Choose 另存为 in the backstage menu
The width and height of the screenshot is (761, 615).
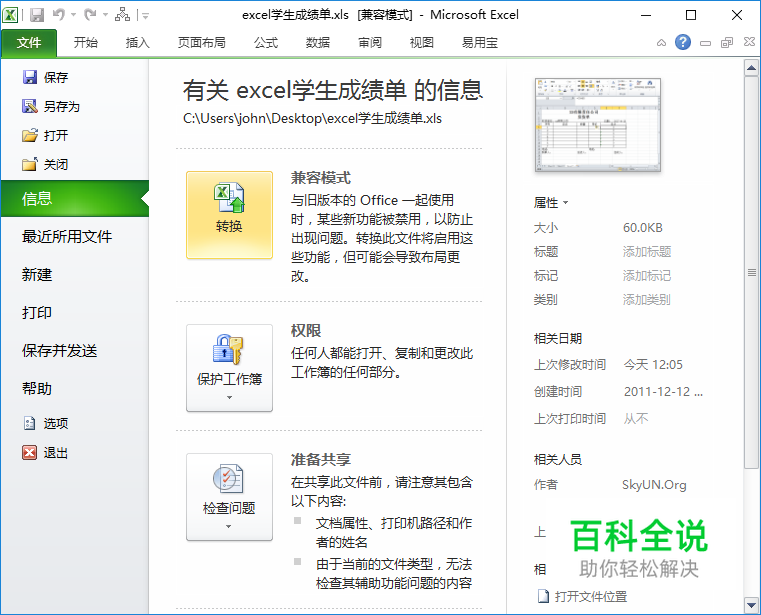51,106
